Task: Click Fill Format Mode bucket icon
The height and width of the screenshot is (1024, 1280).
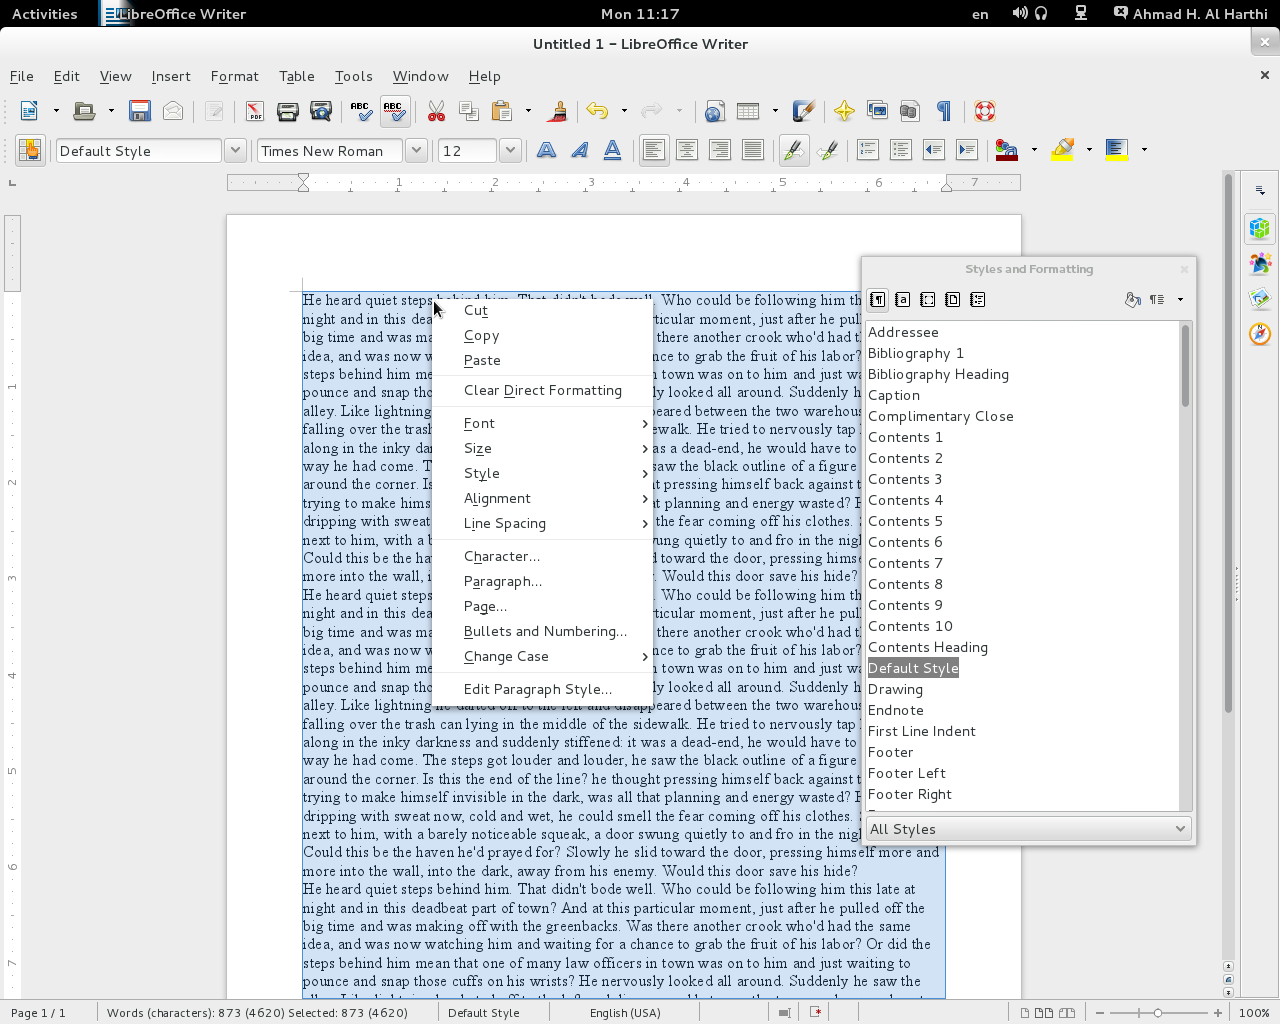Action: coord(1132,299)
